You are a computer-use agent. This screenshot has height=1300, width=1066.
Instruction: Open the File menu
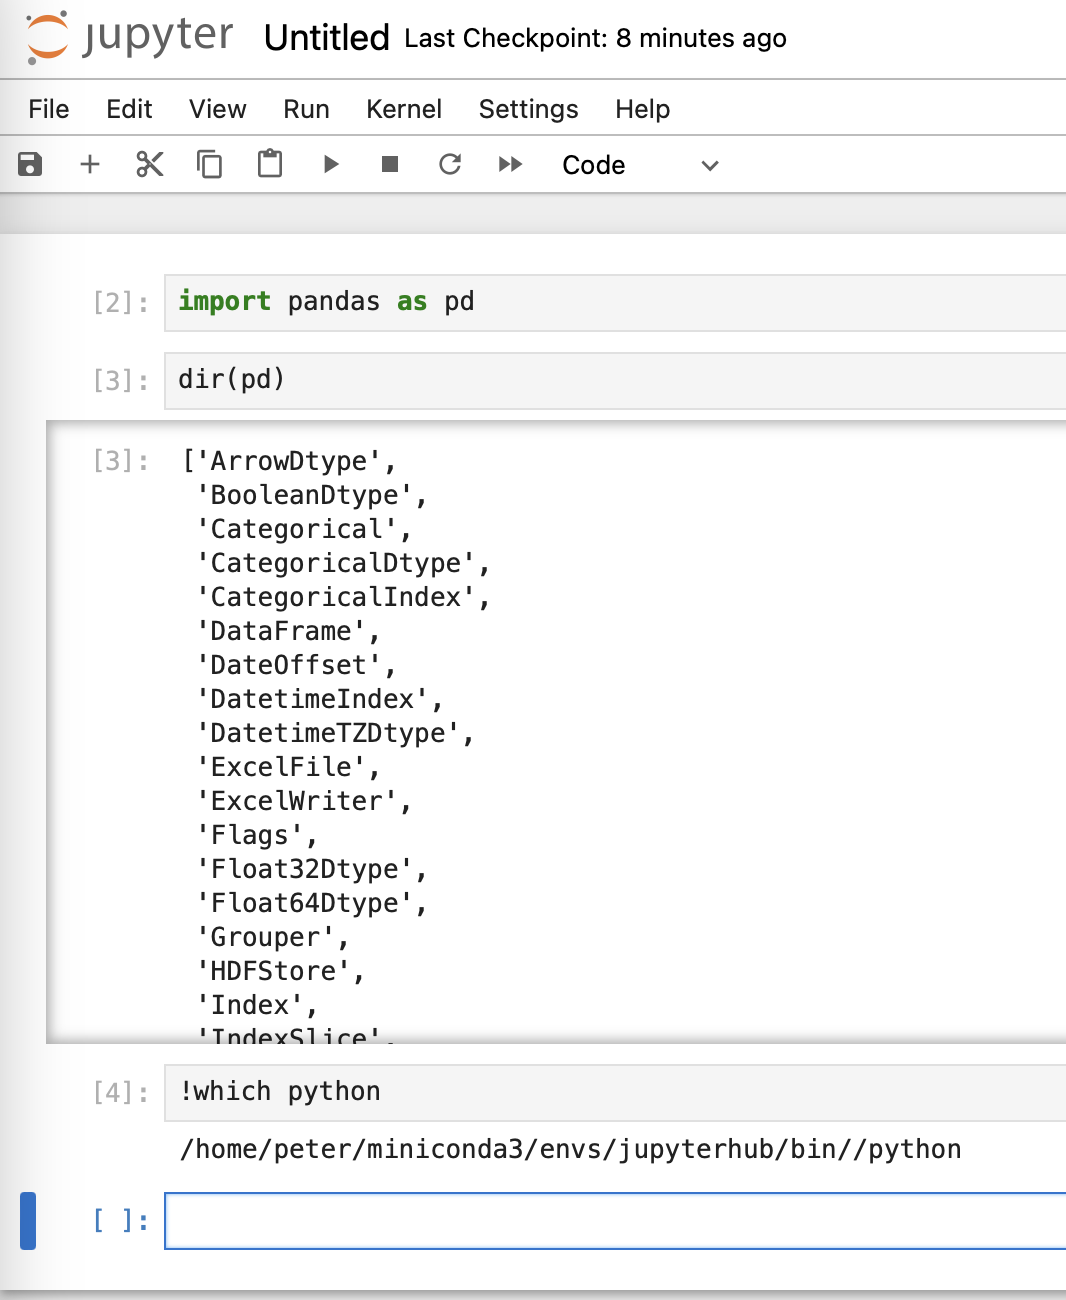point(49,109)
